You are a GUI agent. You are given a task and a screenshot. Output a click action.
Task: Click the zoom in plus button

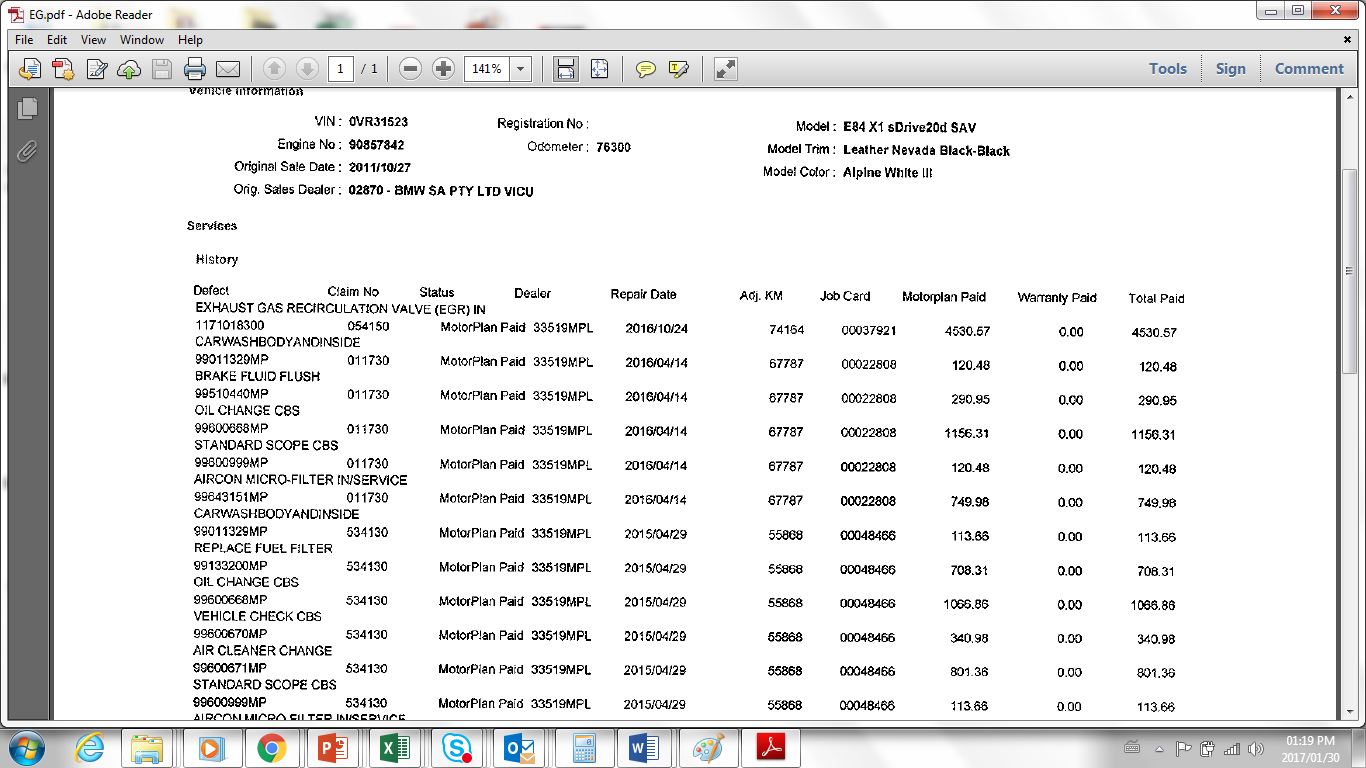[x=443, y=69]
